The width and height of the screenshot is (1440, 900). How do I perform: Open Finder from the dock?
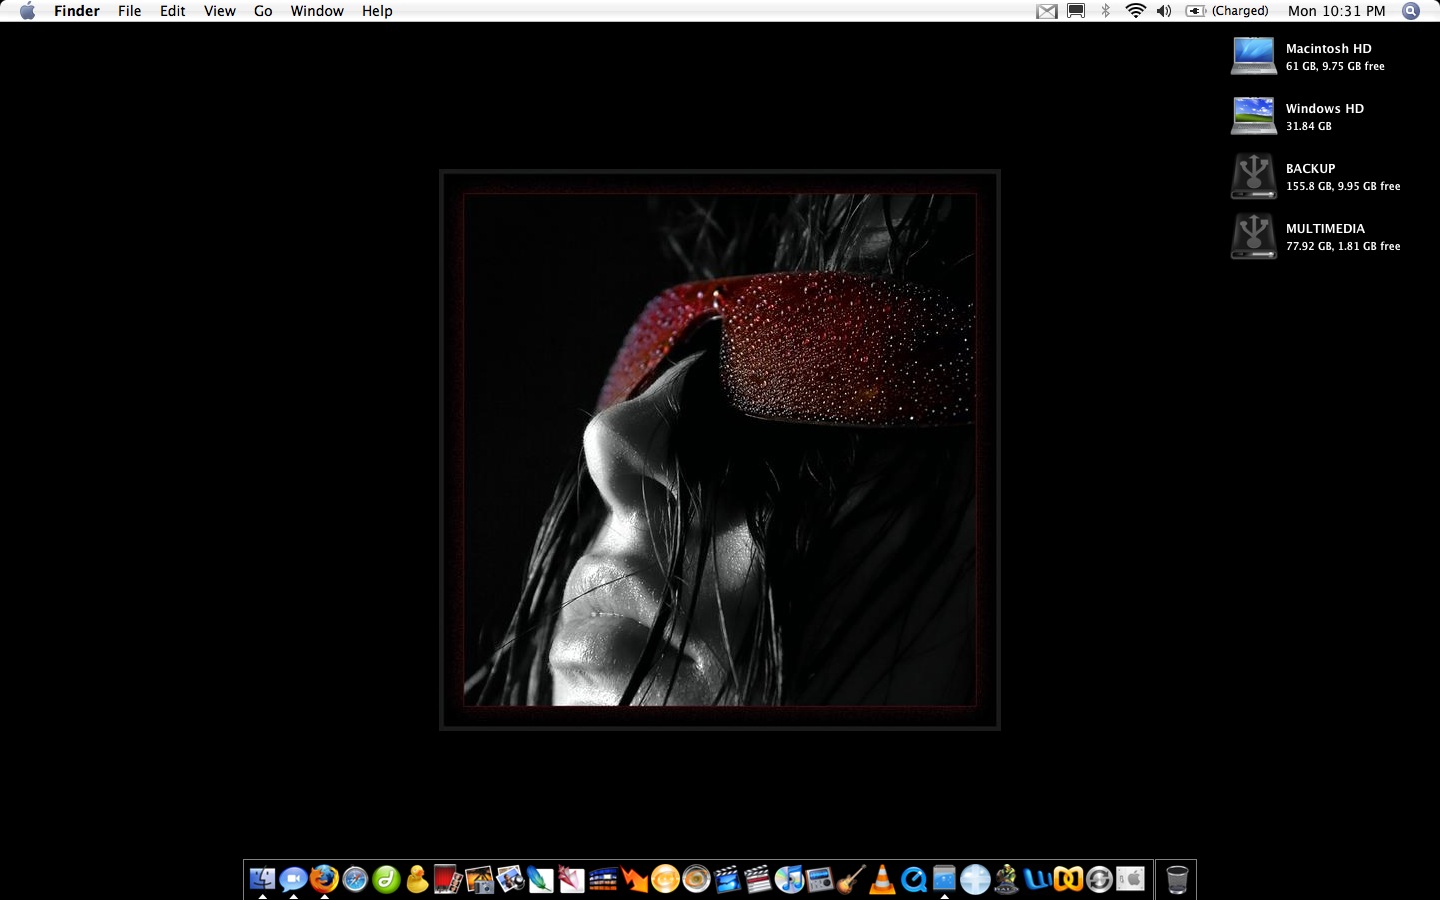(262, 879)
